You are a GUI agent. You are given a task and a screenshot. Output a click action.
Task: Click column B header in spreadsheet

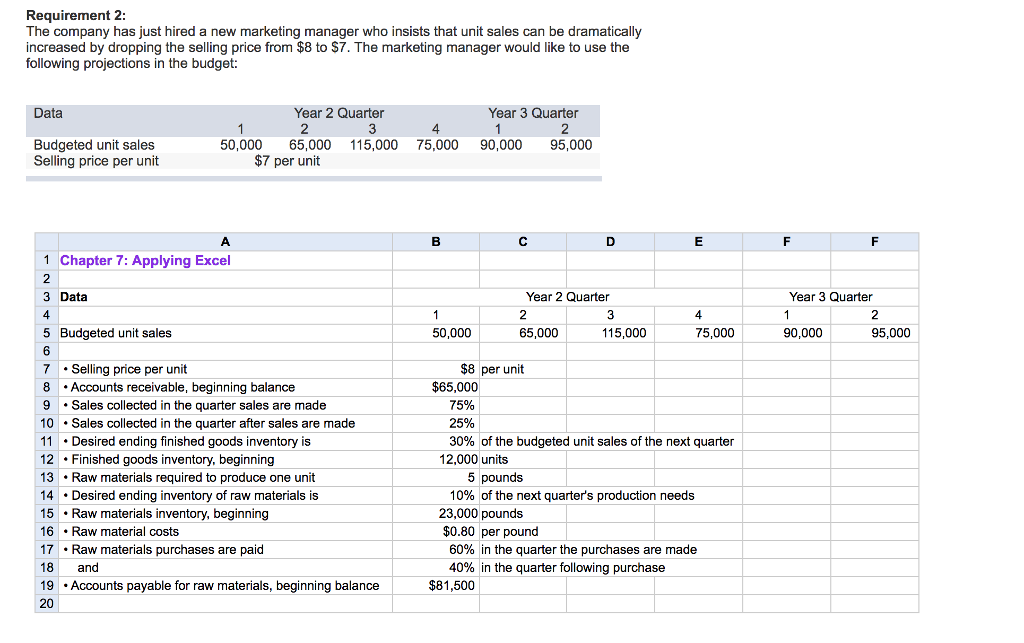(x=436, y=242)
